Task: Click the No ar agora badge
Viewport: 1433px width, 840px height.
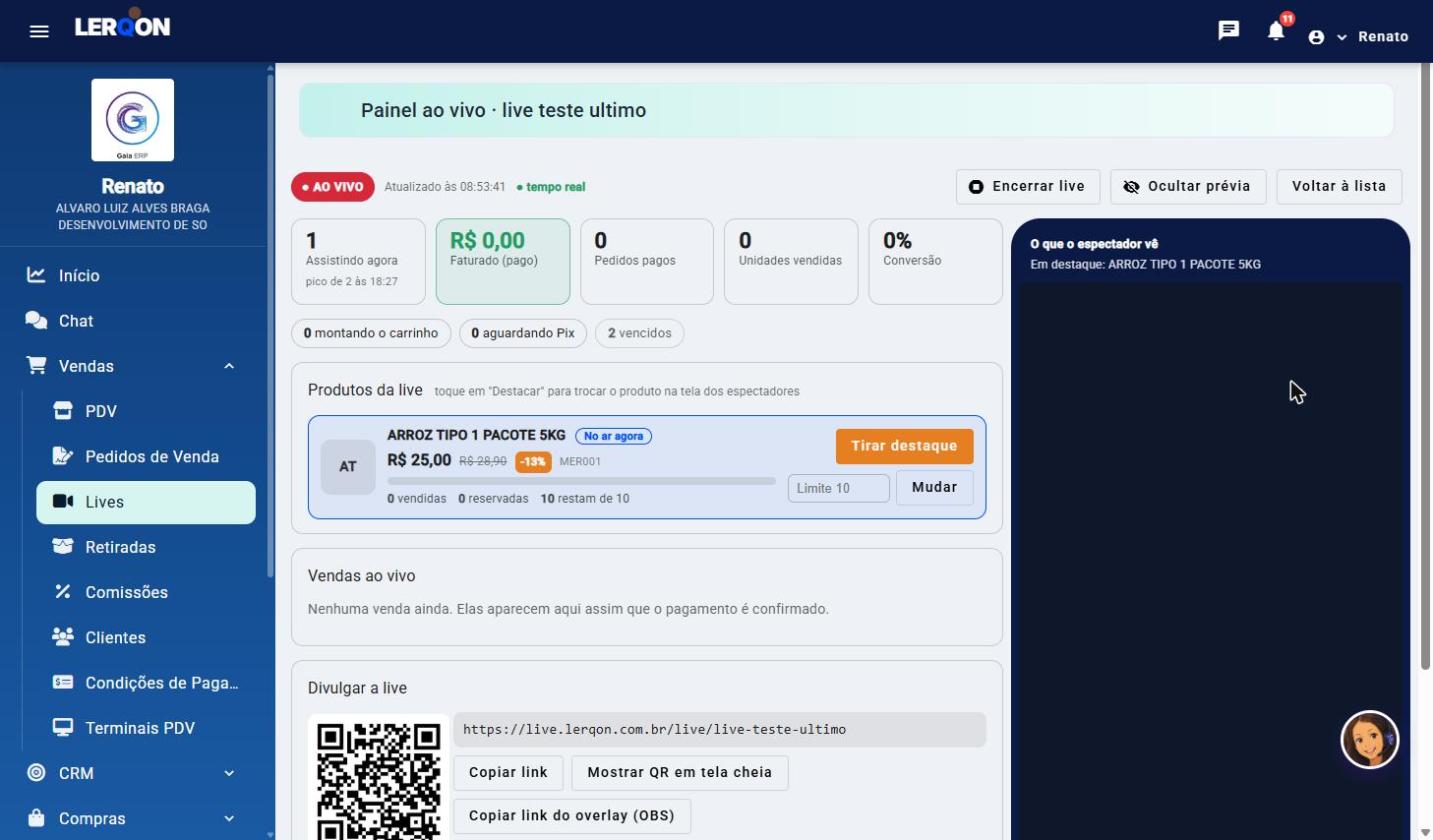Action: [613, 436]
